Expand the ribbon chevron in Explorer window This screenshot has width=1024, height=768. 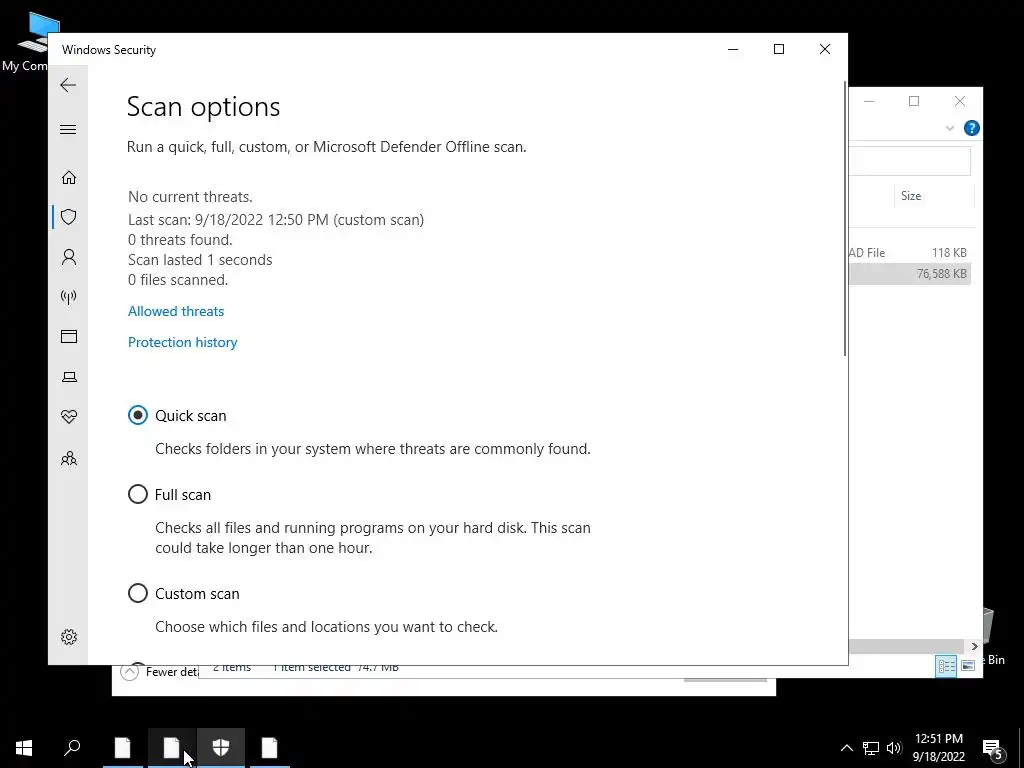[950, 128]
